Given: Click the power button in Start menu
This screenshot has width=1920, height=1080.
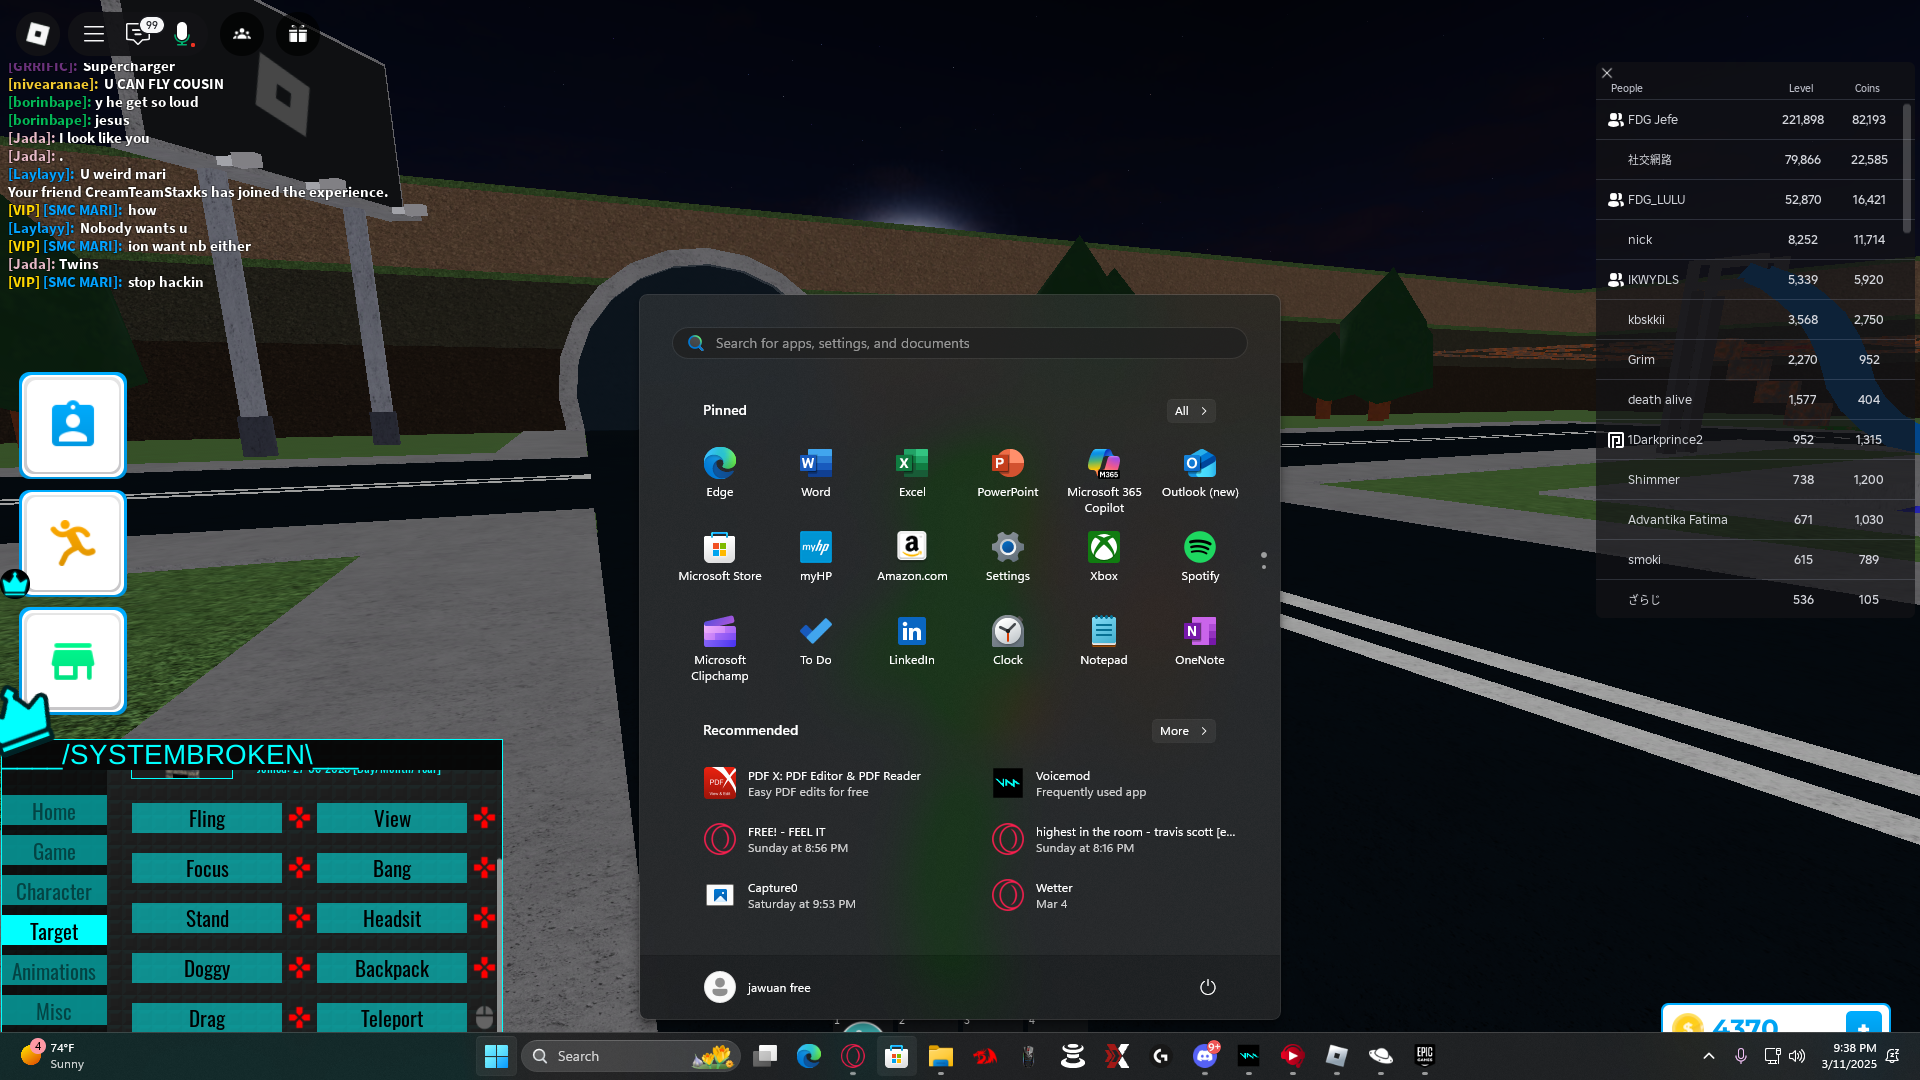Looking at the screenshot, I should [x=1207, y=987].
